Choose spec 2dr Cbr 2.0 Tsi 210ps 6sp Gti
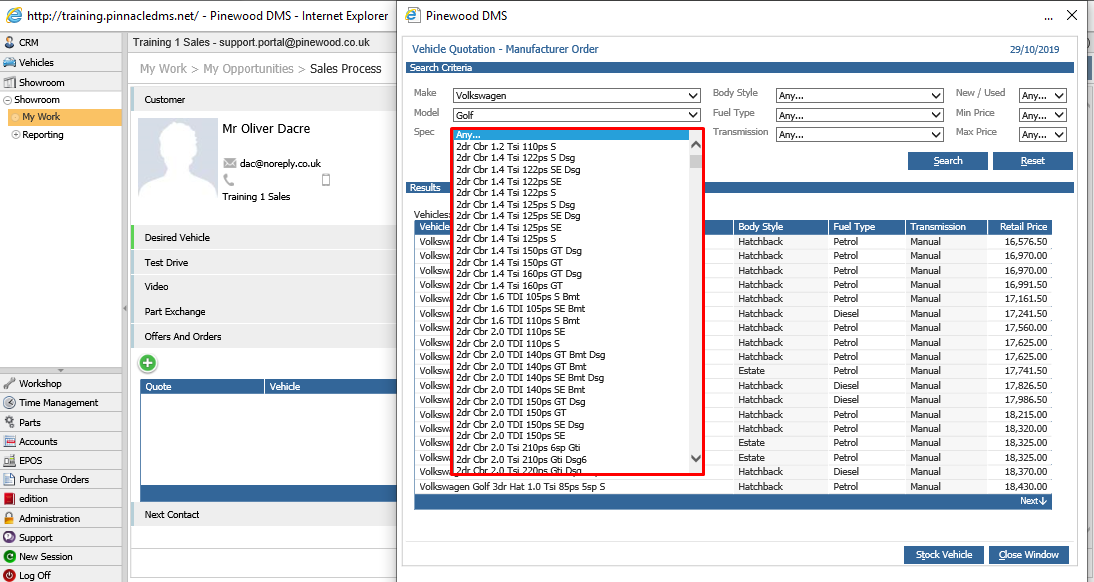This screenshot has height=582, width=1094. tap(571, 447)
